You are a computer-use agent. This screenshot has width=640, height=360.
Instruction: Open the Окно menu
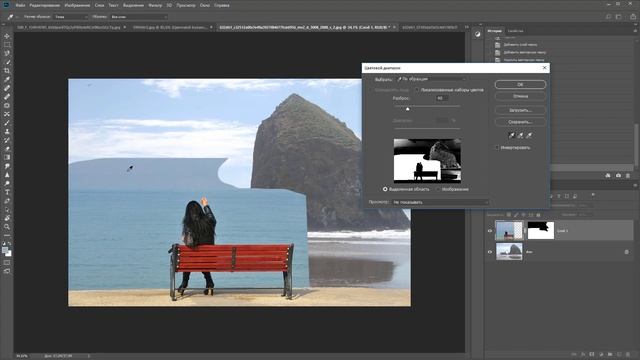tap(205, 5)
